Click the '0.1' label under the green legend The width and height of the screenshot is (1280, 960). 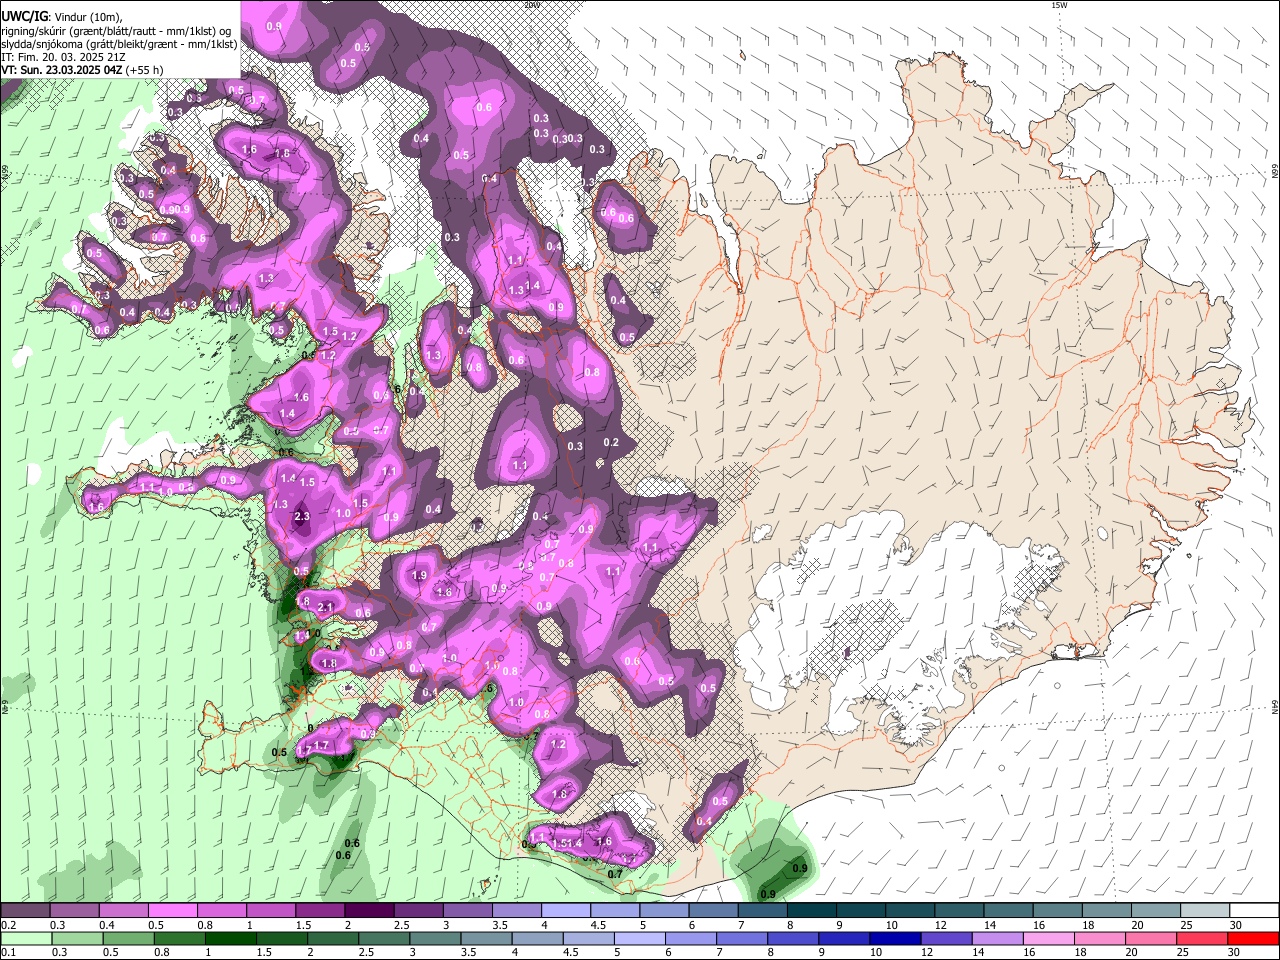pos(8,953)
